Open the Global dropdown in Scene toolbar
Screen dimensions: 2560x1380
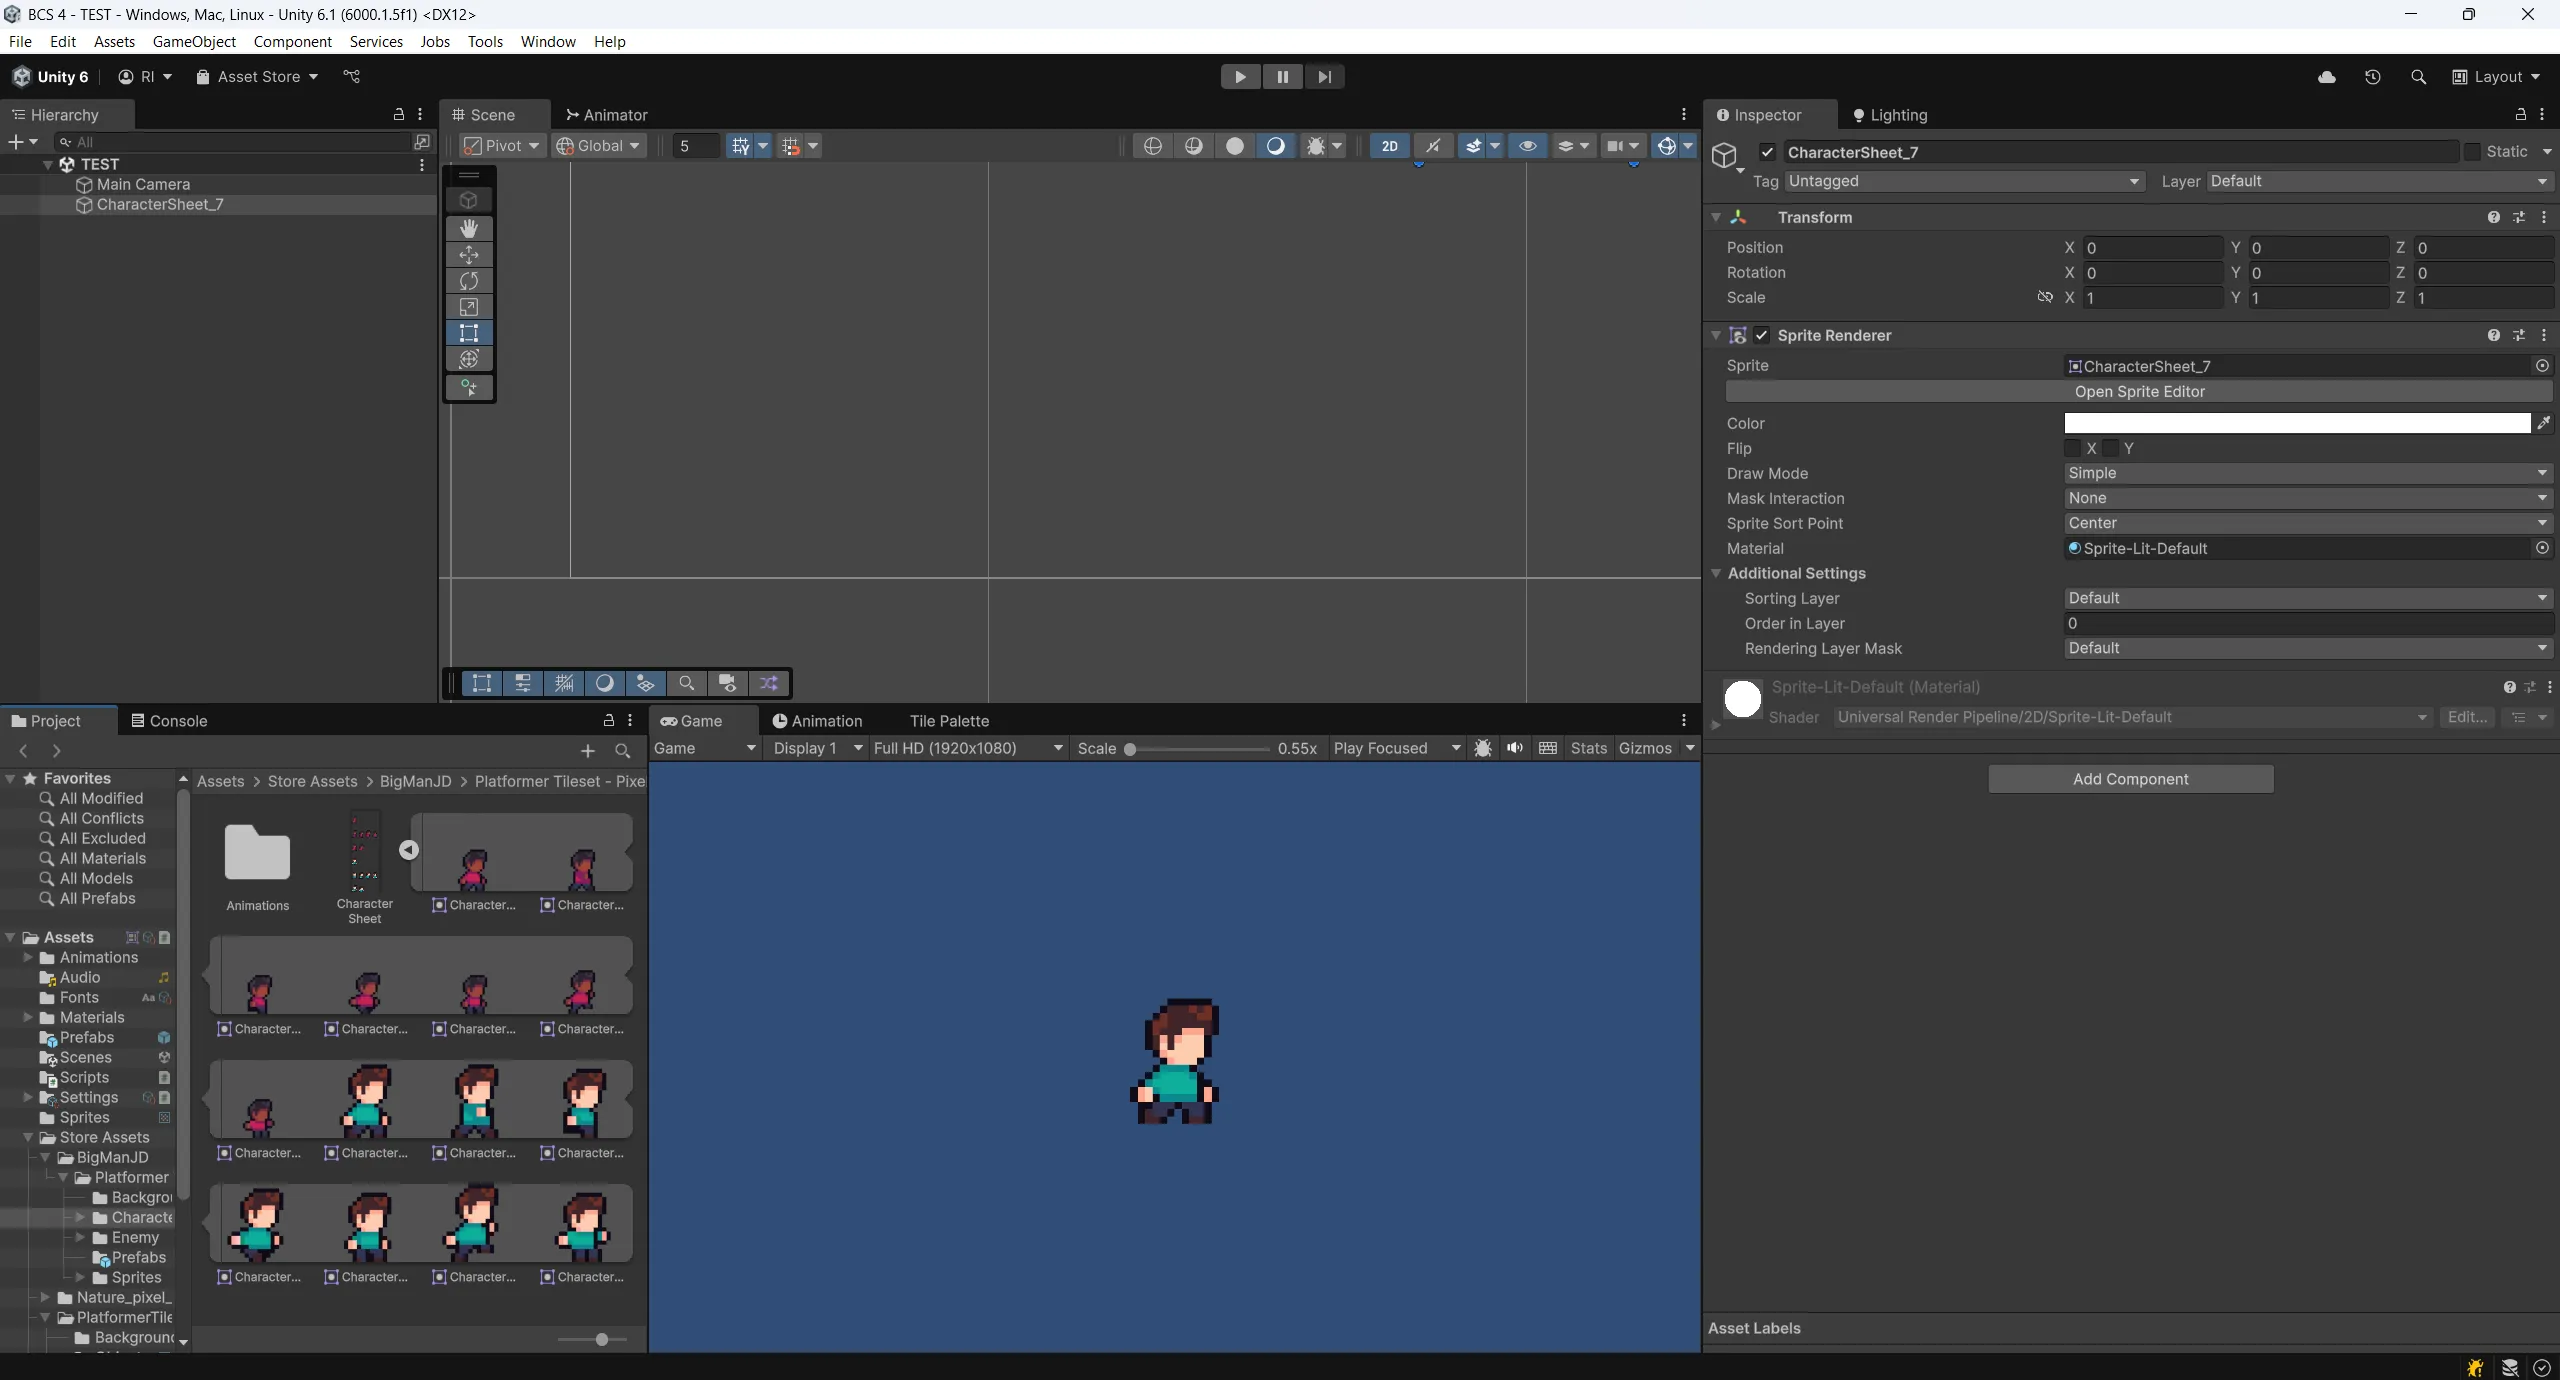tap(599, 146)
